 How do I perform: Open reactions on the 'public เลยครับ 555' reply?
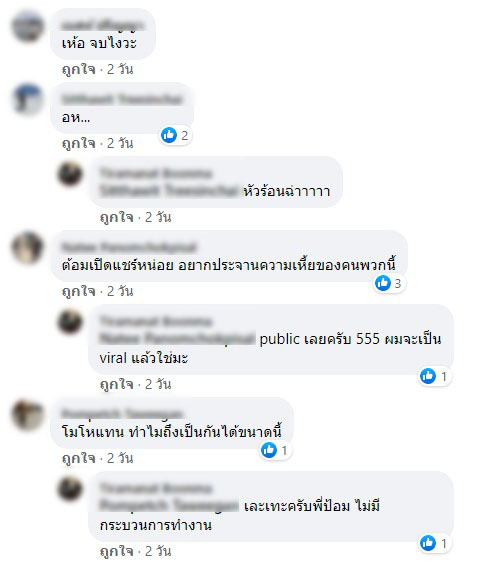click(x=434, y=376)
